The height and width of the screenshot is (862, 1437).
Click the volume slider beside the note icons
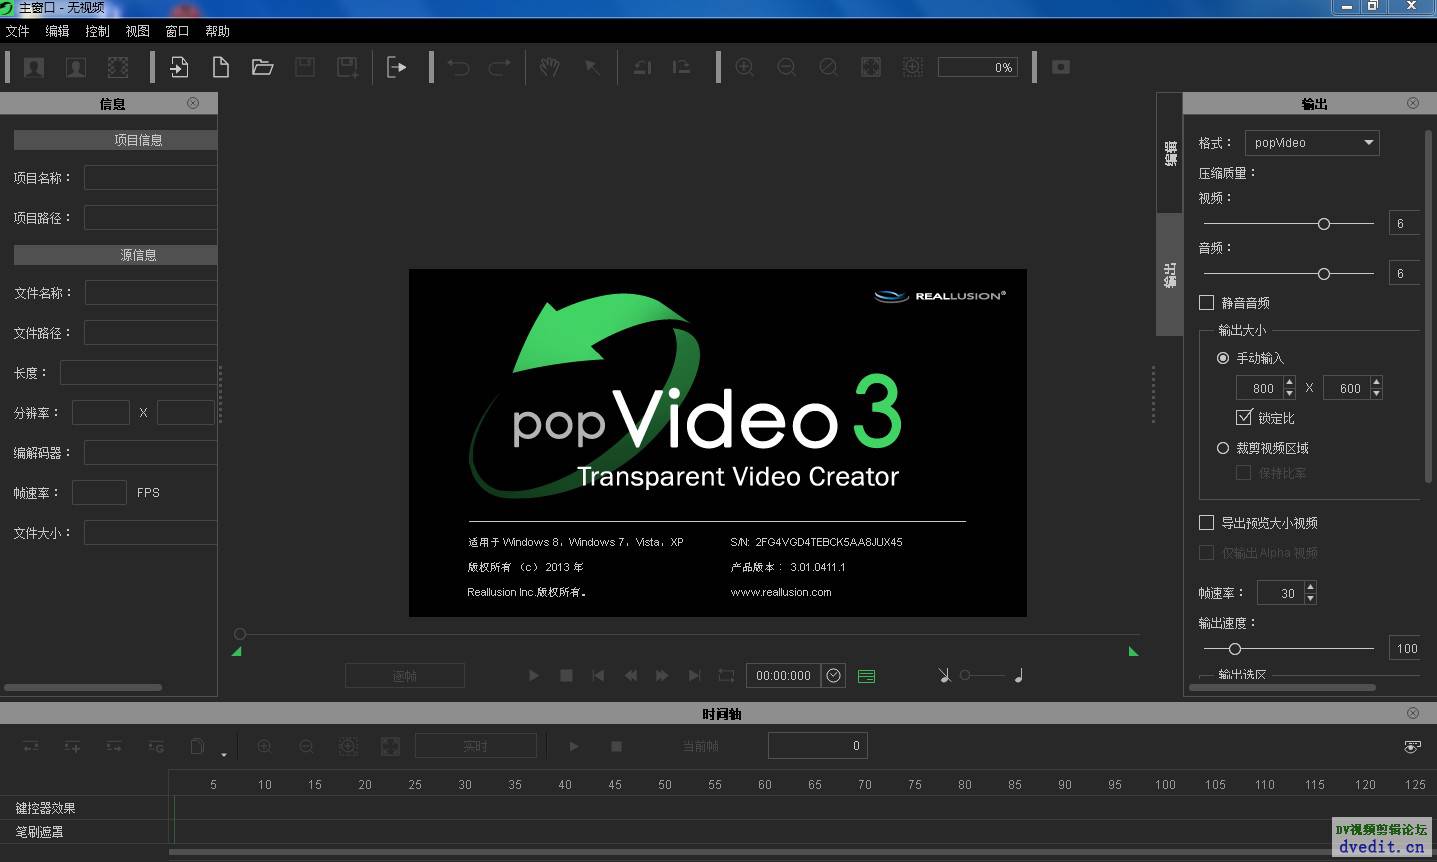[x=981, y=675]
